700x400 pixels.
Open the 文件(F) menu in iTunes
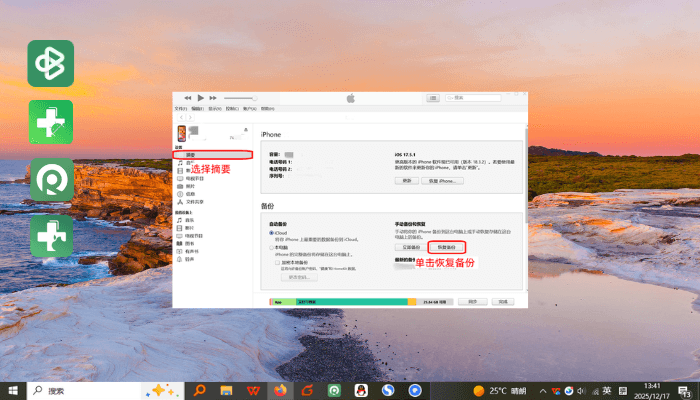pyautogui.click(x=180, y=108)
